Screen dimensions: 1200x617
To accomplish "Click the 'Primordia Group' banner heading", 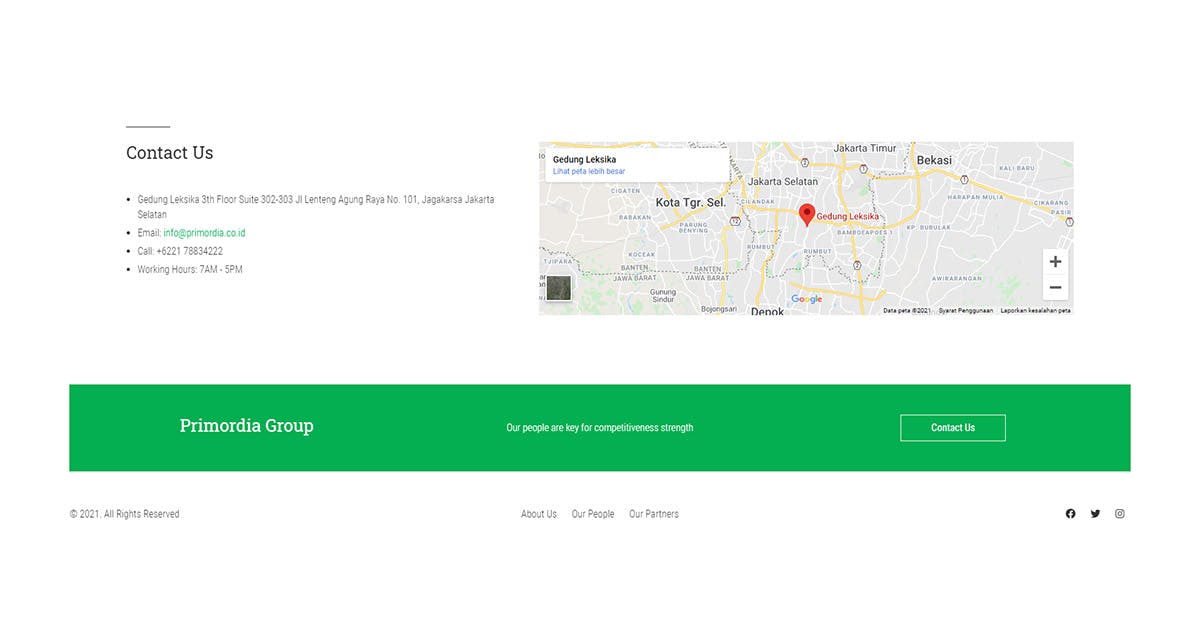I will [x=246, y=426].
